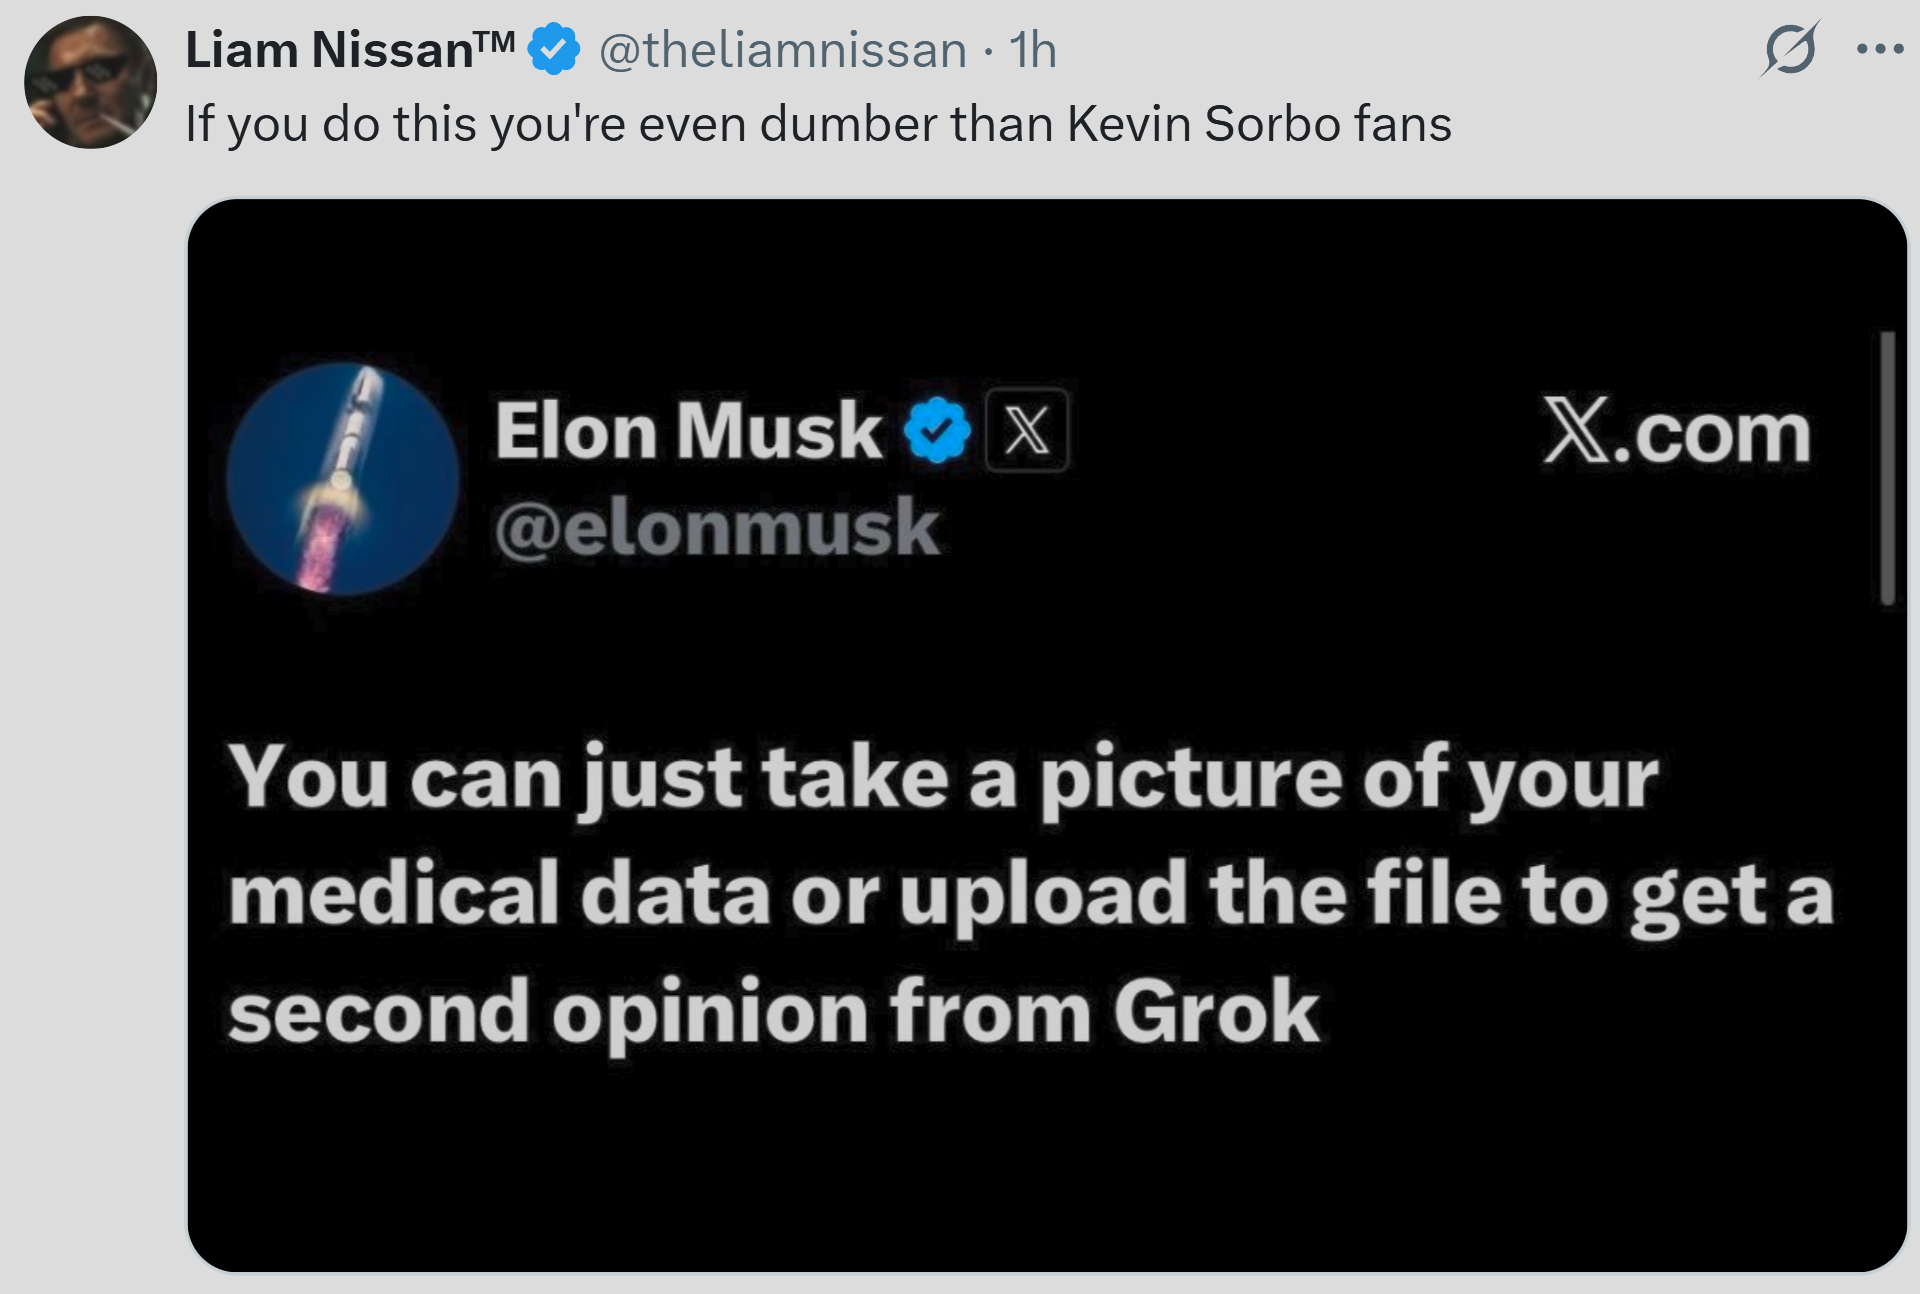Click the scrollbar at the image's right edge
1920x1294 pixels.
click(1887, 468)
